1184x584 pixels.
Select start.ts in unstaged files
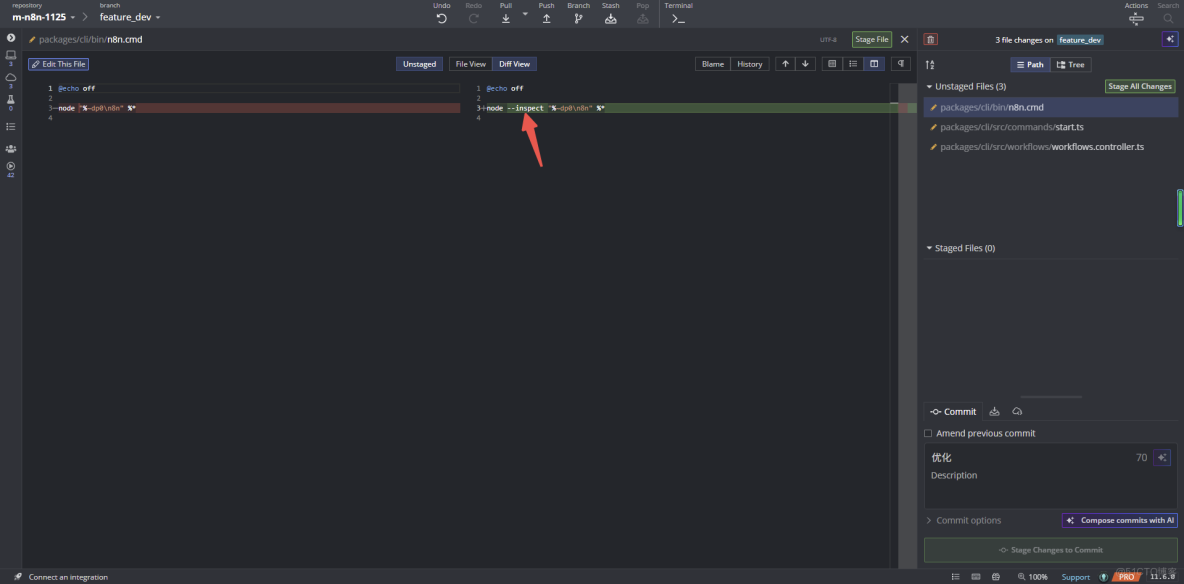click(1050, 127)
